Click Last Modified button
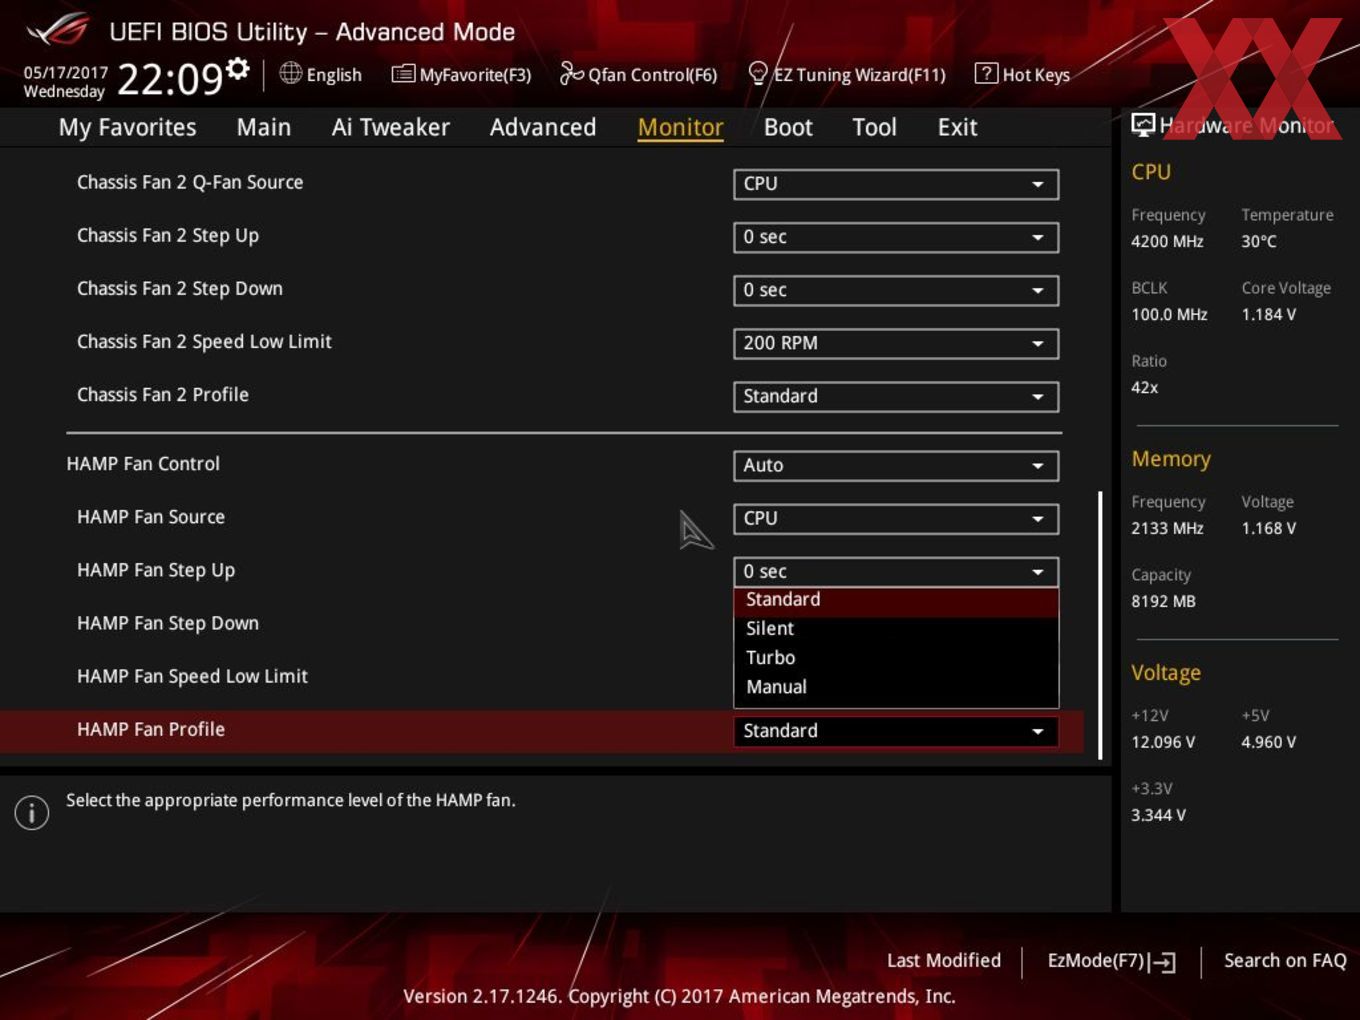 [x=943, y=961]
